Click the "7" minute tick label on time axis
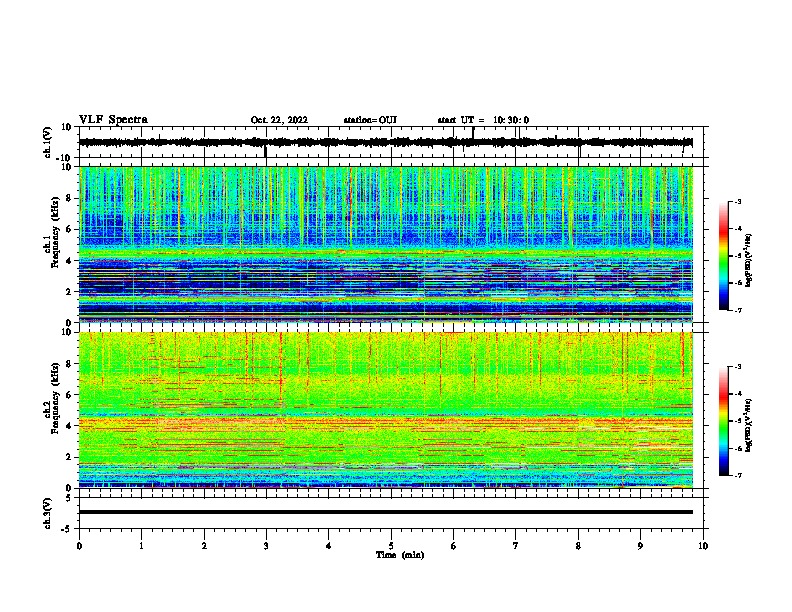Screen dimensions: 792x612 click(516, 546)
